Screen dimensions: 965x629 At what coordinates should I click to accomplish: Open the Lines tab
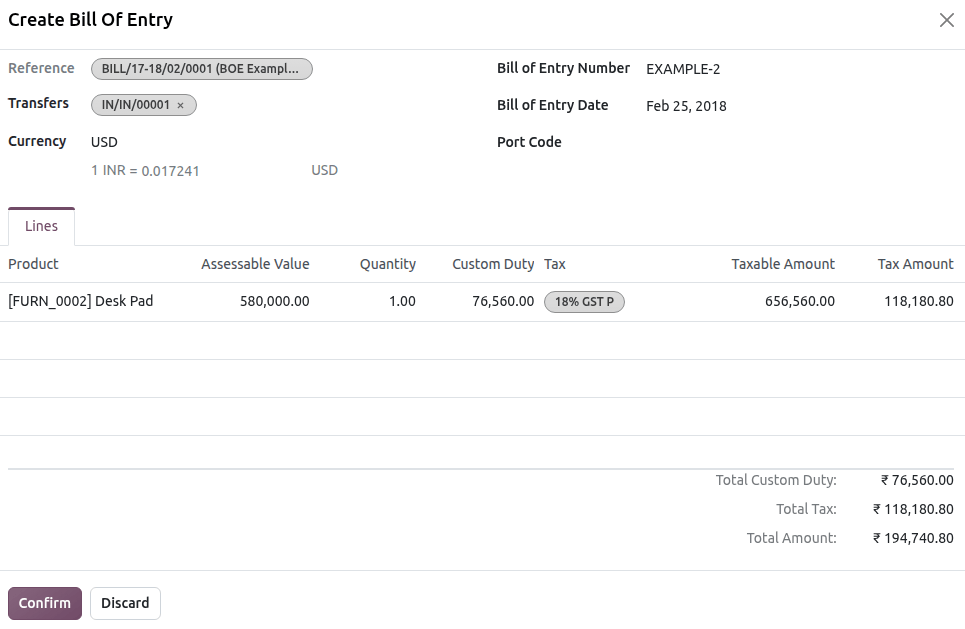coord(41,226)
